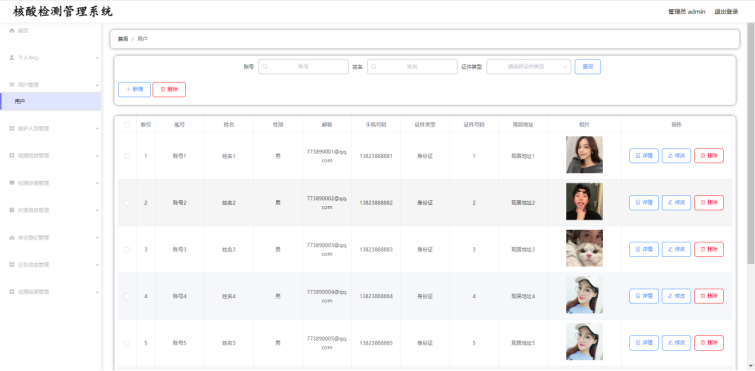Screen dimensions: 755x371
Task: Open 详情 for the 账号4 row
Action: coord(644,296)
